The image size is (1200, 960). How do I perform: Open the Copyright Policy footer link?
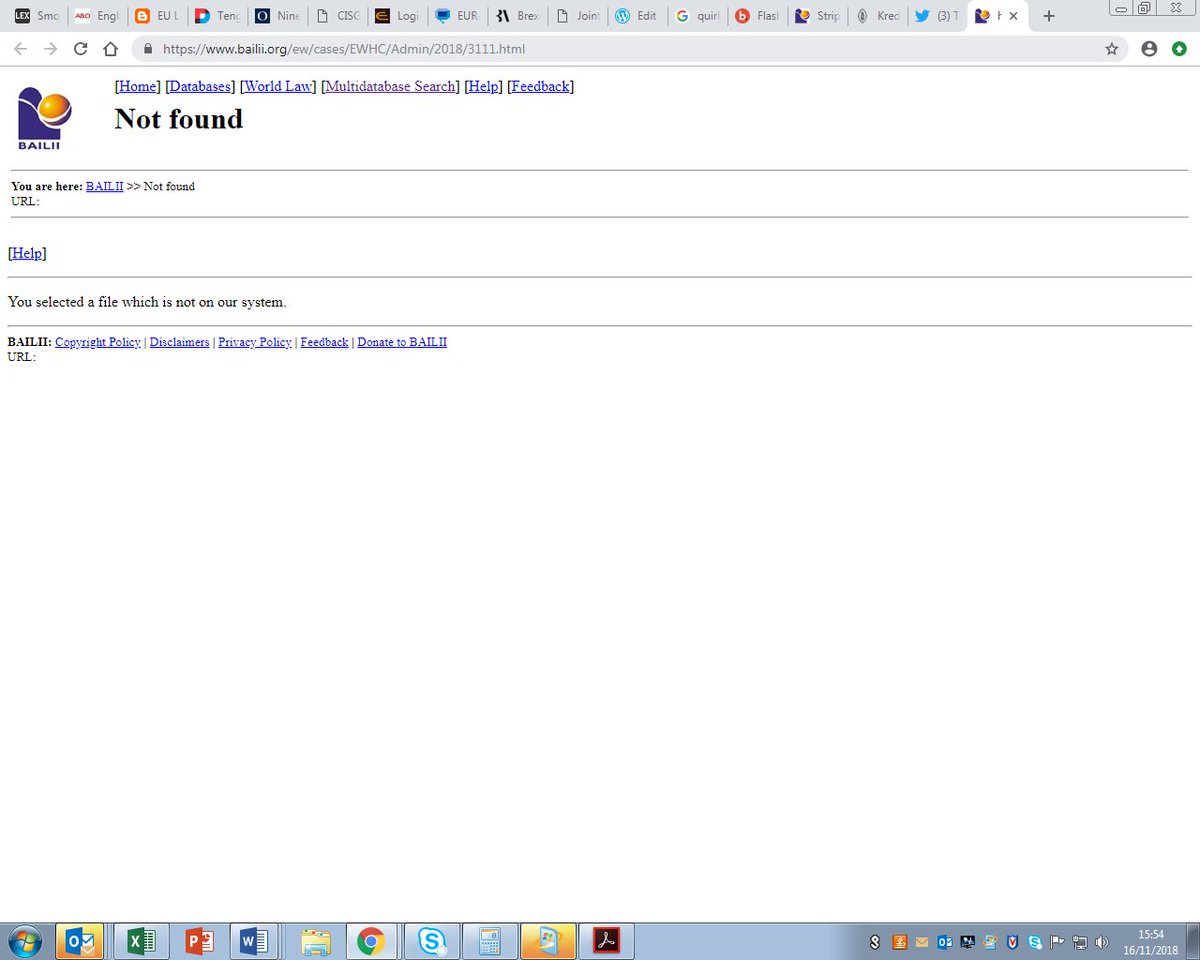[98, 342]
